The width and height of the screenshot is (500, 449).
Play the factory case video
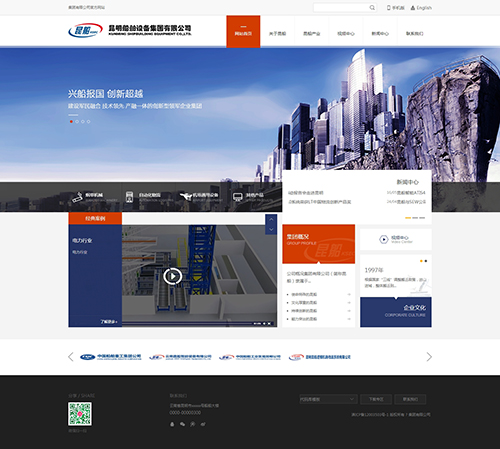[172, 276]
